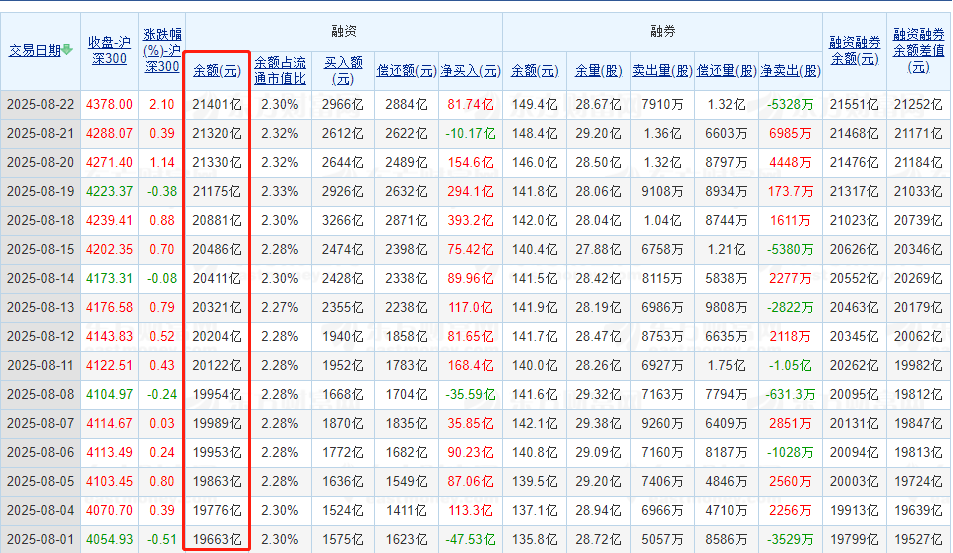
Task: Click net buy value 393.2亿
Action: (470, 220)
